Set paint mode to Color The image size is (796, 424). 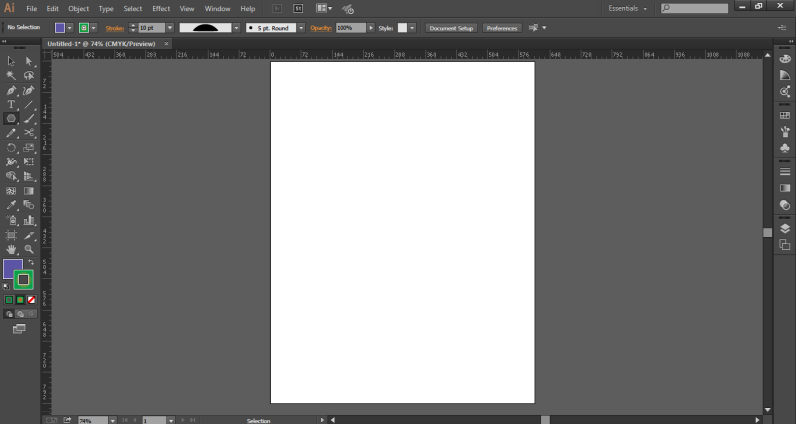coord(9,300)
